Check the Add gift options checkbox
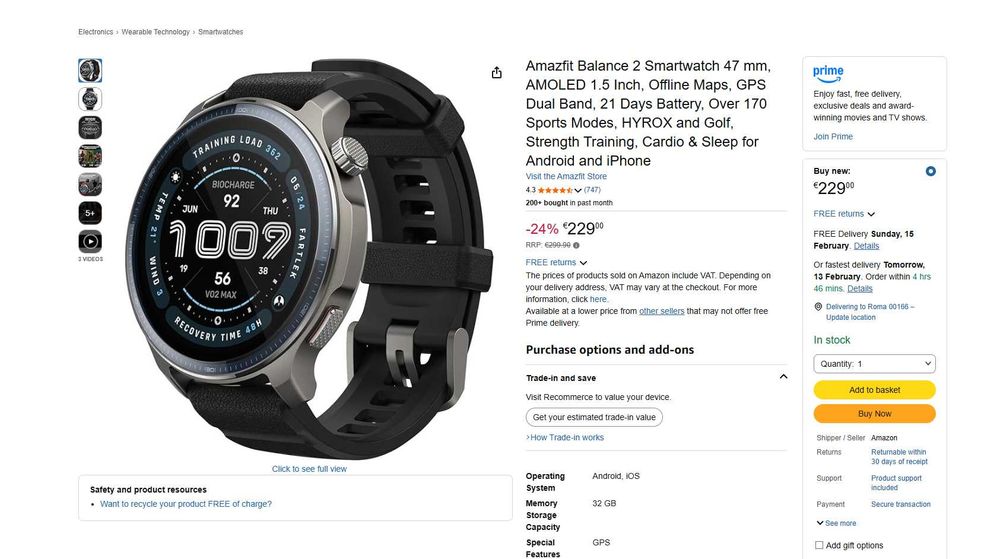The width and height of the screenshot is (1000, 559). tap(819, 545)
